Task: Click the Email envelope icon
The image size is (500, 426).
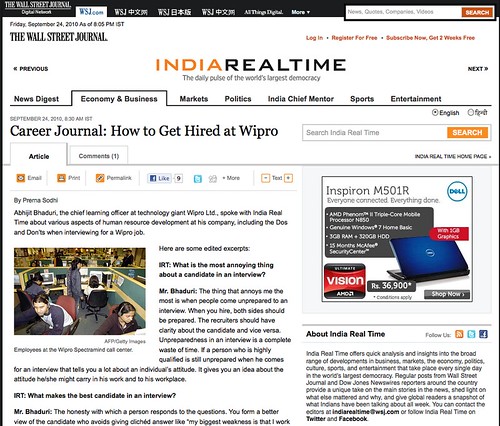Action: 21,178
